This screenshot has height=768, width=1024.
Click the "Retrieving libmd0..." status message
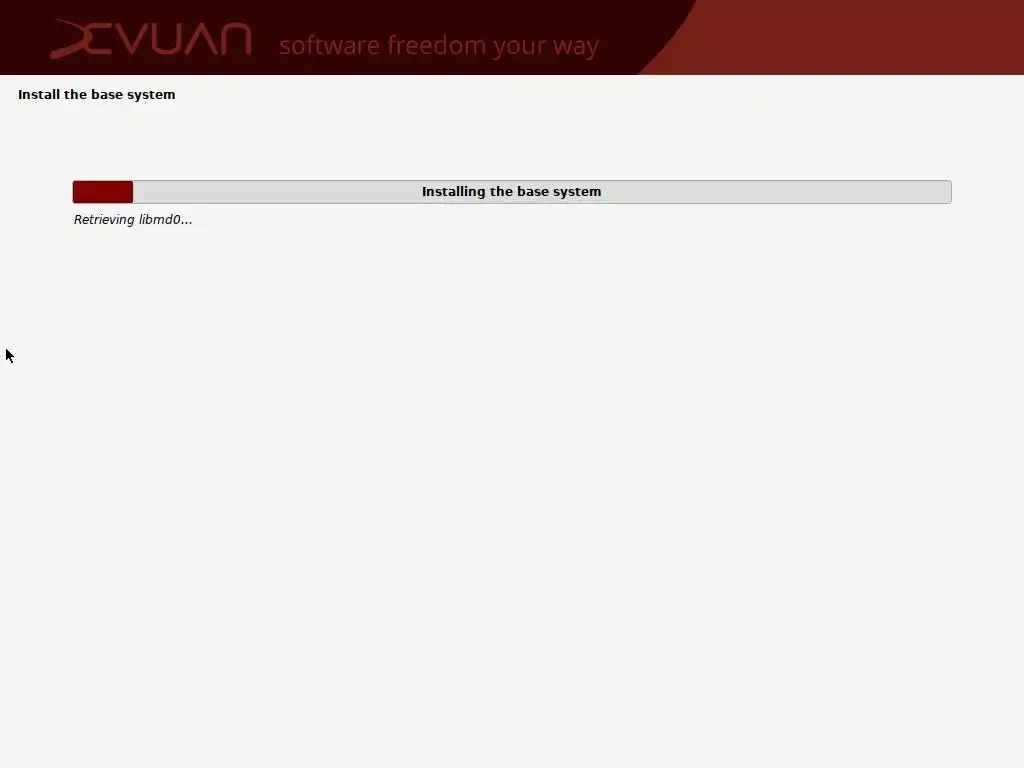point(133,220)
